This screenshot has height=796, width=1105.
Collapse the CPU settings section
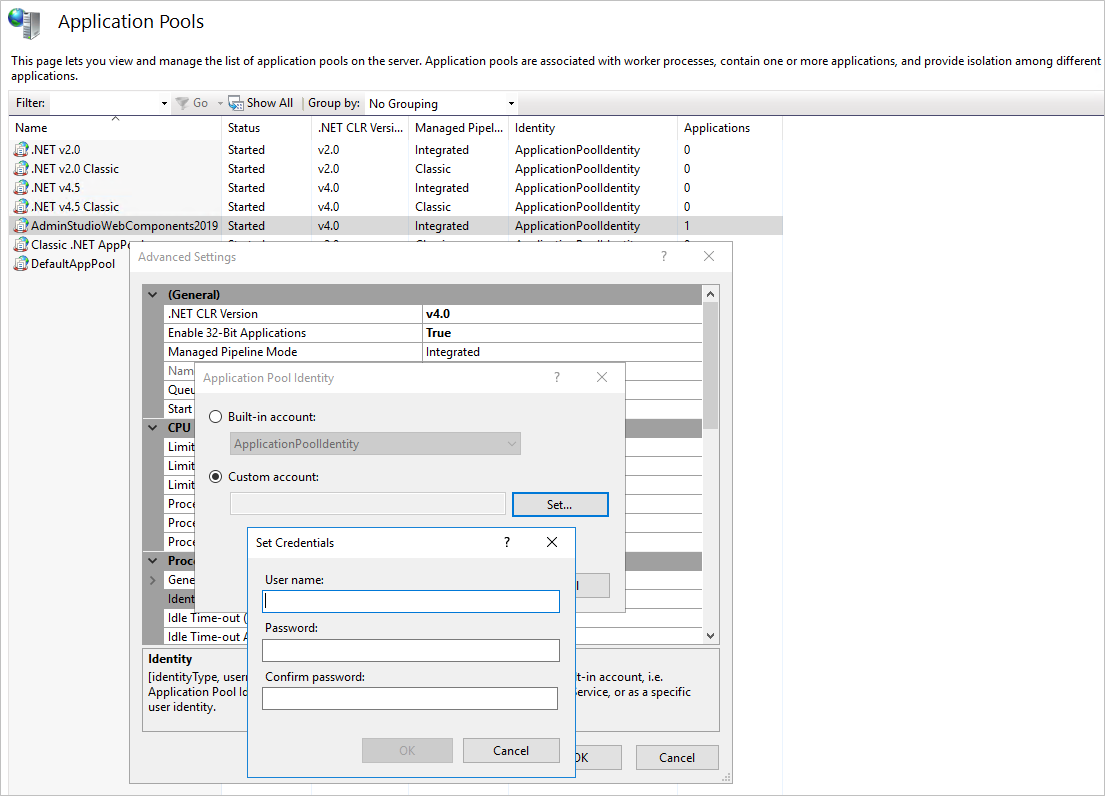[153, 428]
